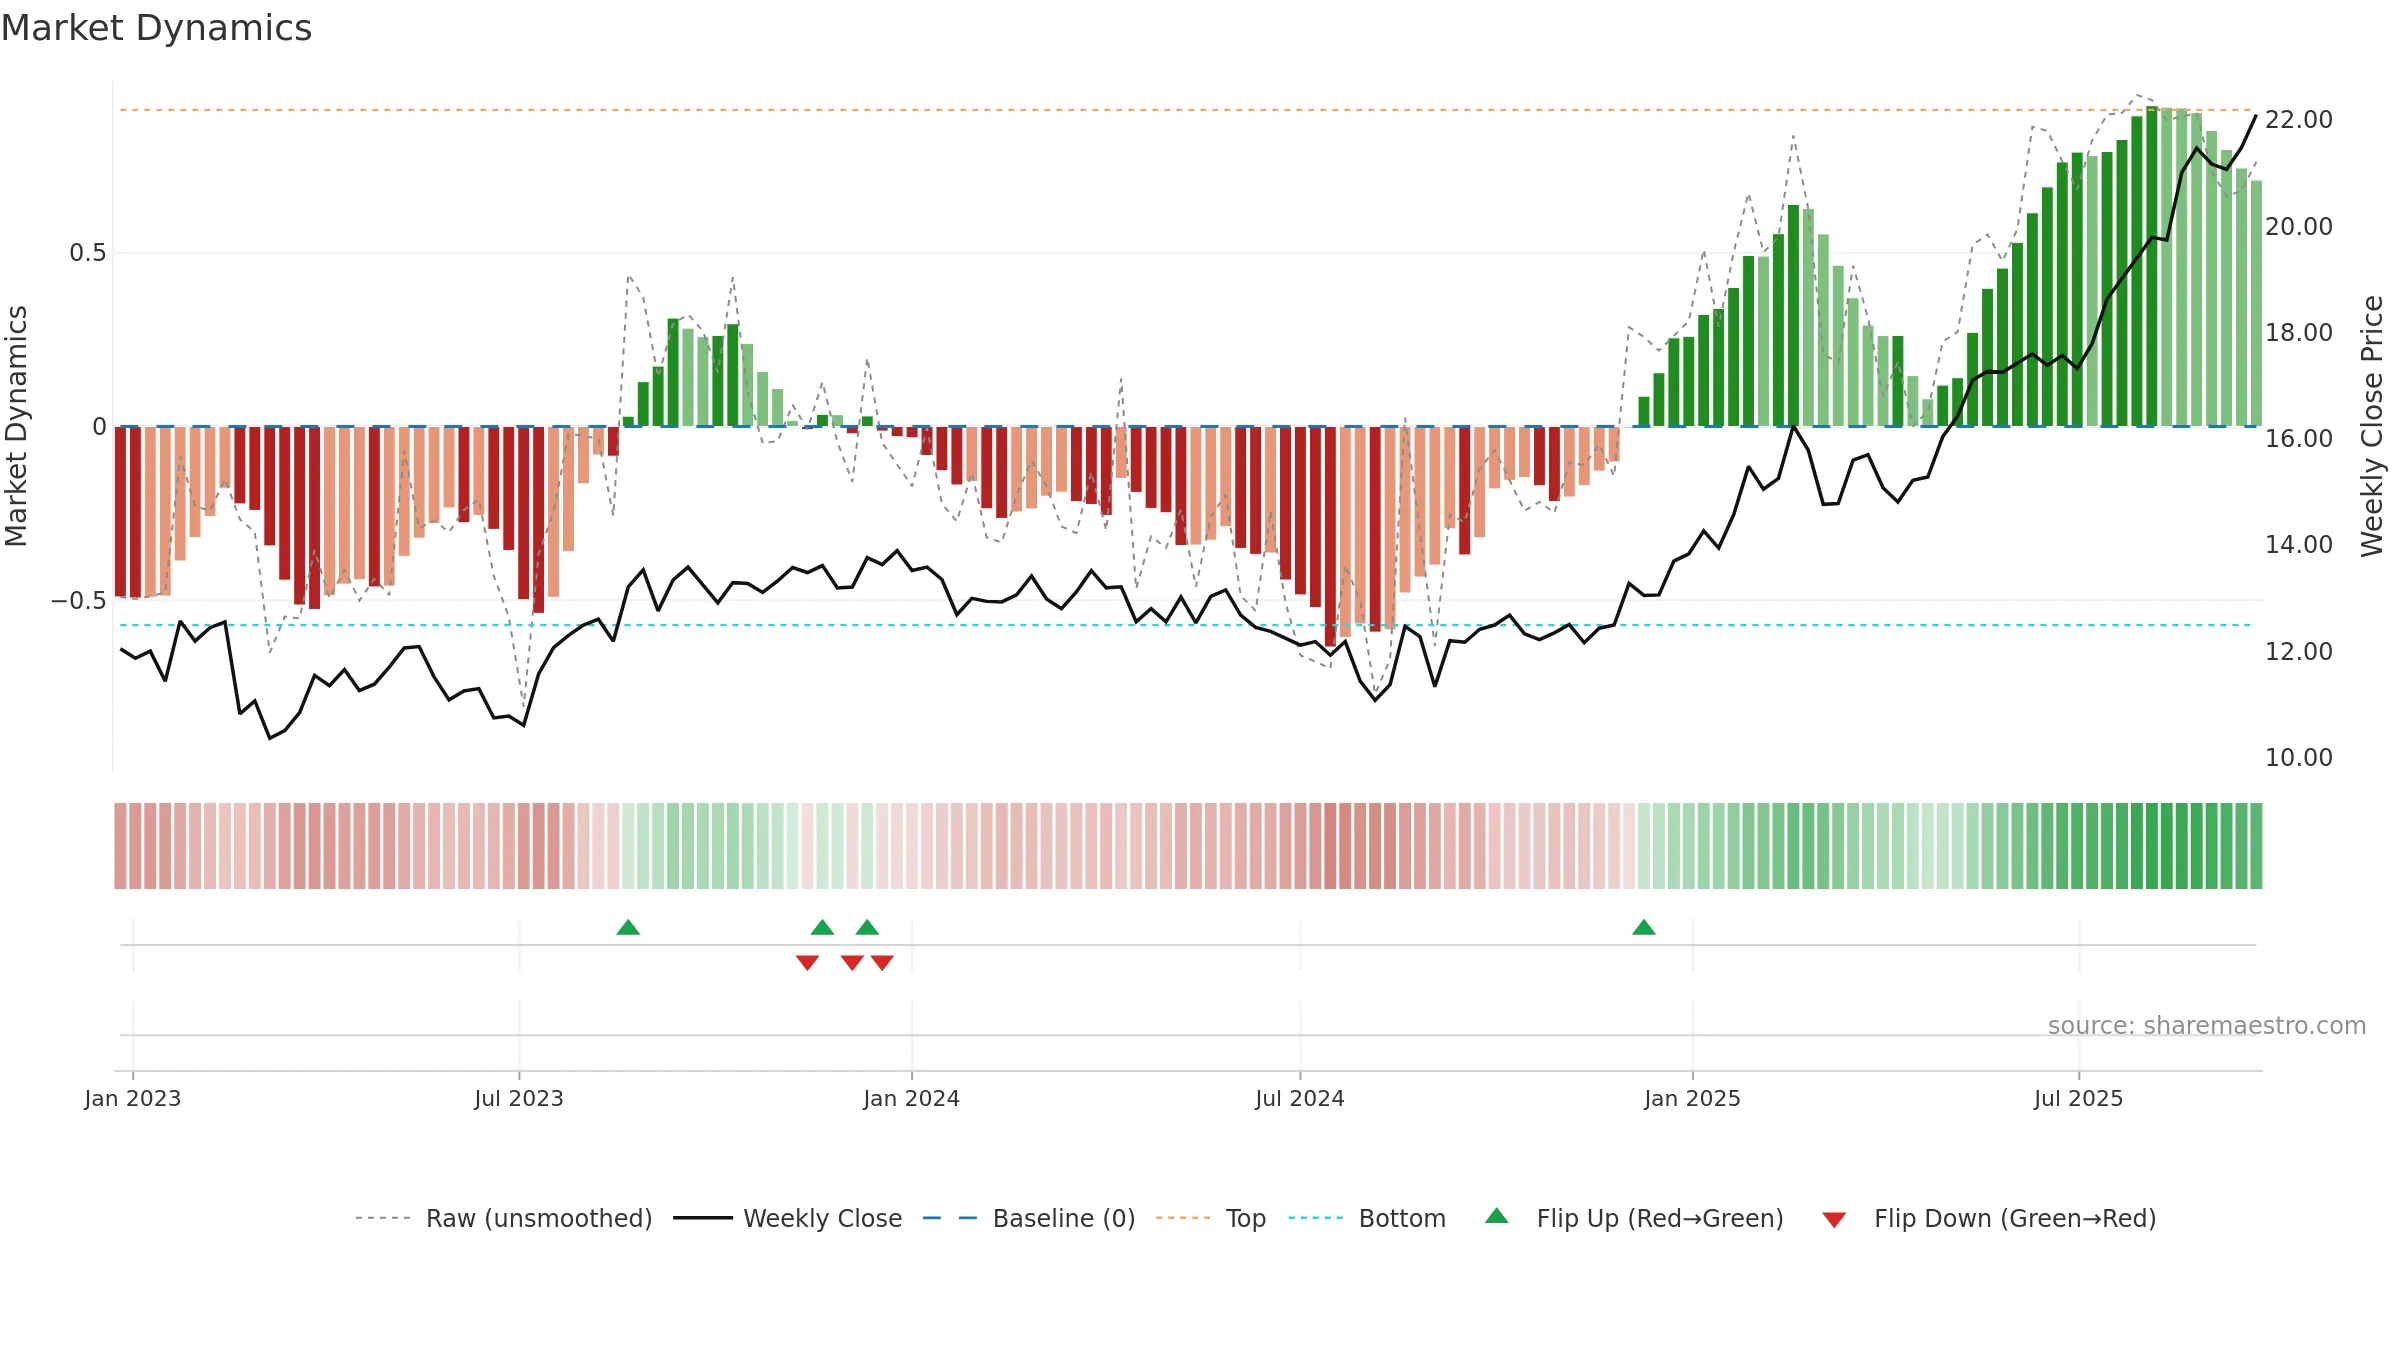
Task: Toggle the Baseline (0) legend entry
Action: pos(1028,1218)
